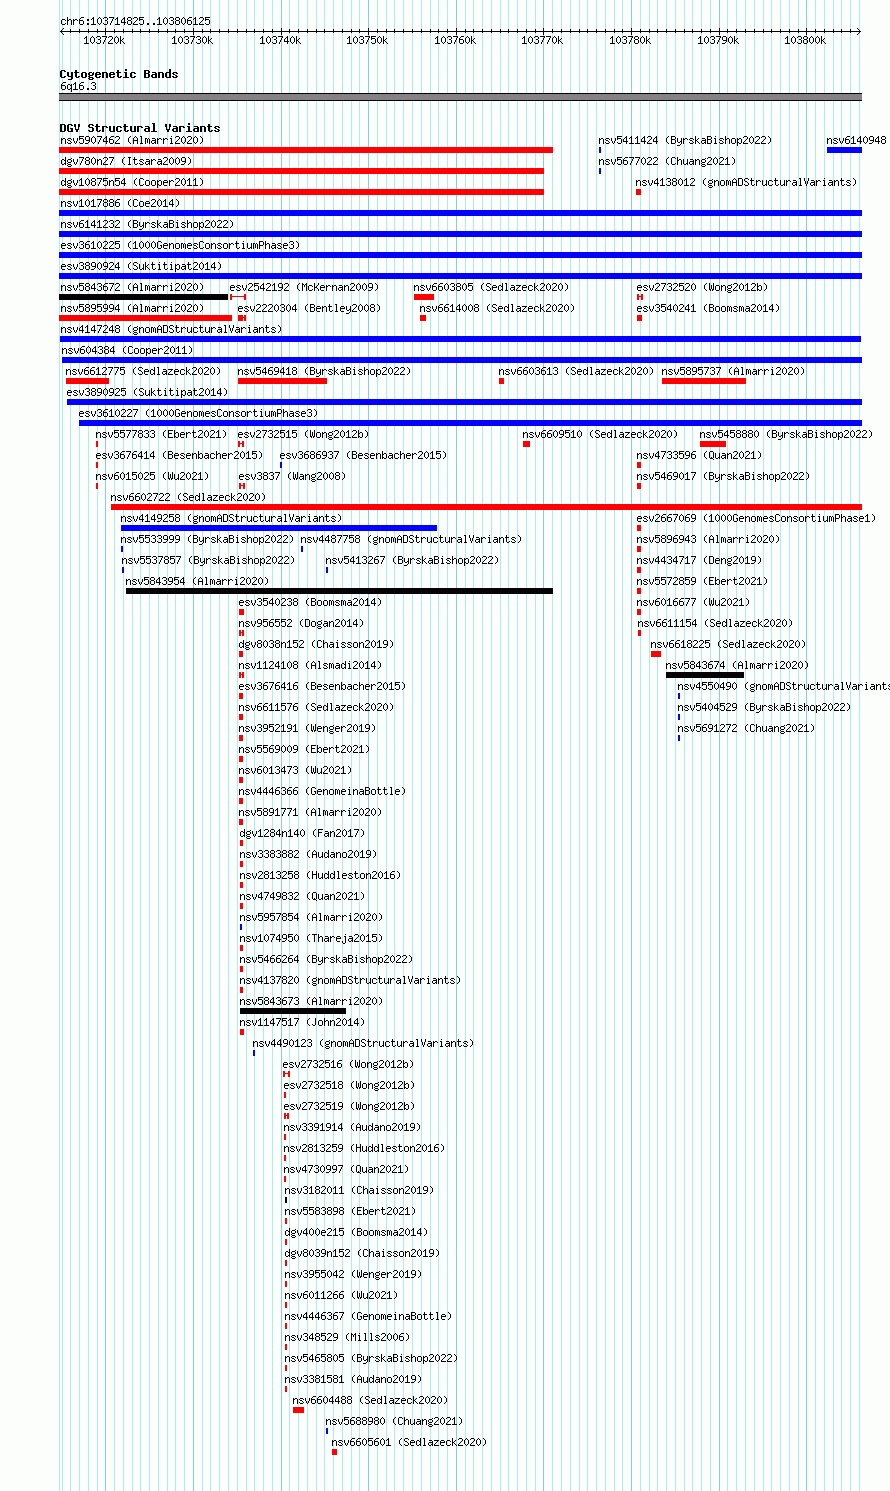Open variant dgv10875n54 (Cooper2011)
The height and width of the screenshot is (1491, 890).
(132, 183)
